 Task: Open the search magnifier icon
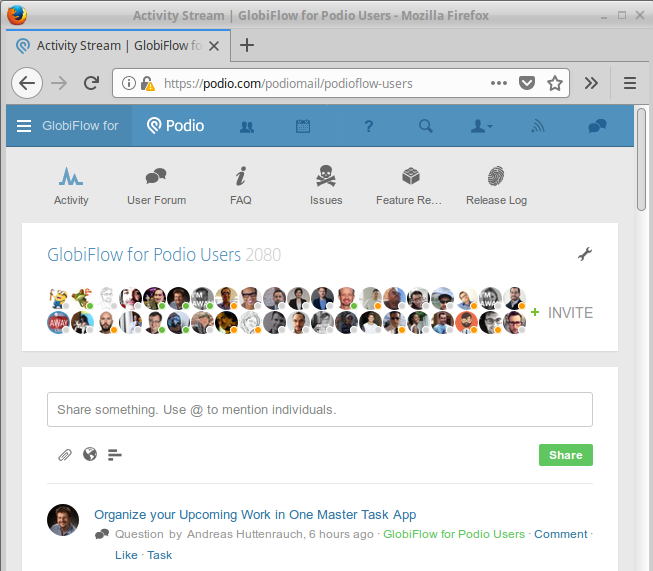point(425,126)
